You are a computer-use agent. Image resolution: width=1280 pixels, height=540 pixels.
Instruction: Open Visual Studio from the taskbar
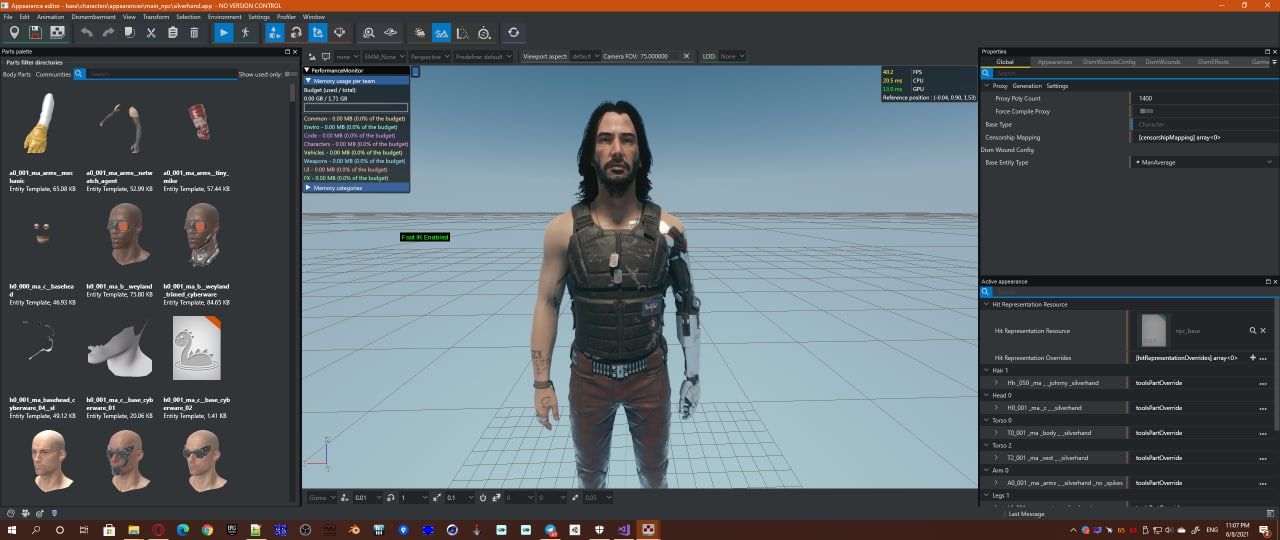point(623,530)
